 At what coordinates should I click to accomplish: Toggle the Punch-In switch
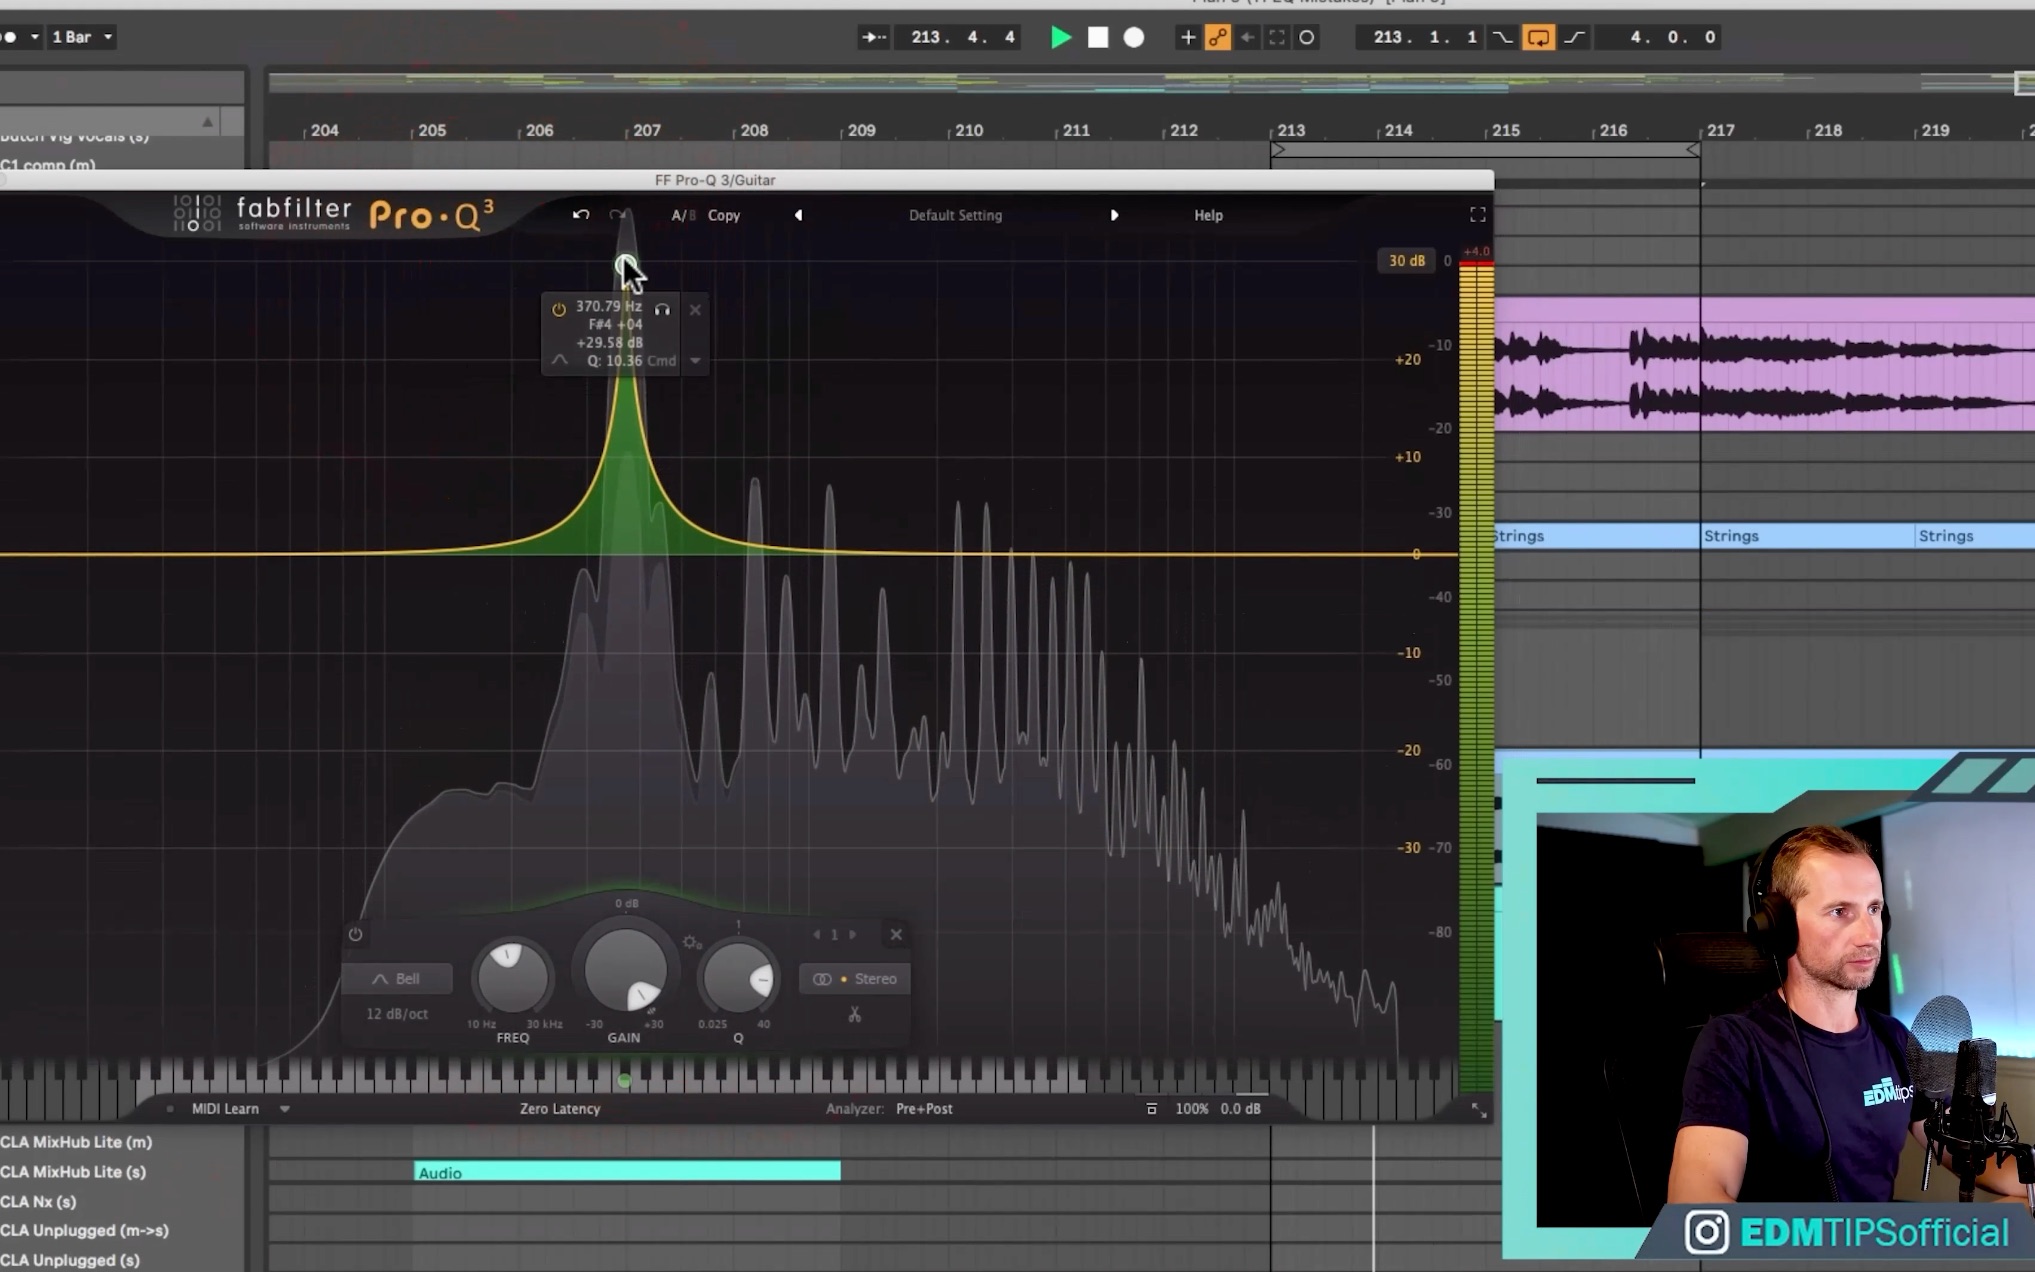pyautogui.click(x=1502, y=37)
